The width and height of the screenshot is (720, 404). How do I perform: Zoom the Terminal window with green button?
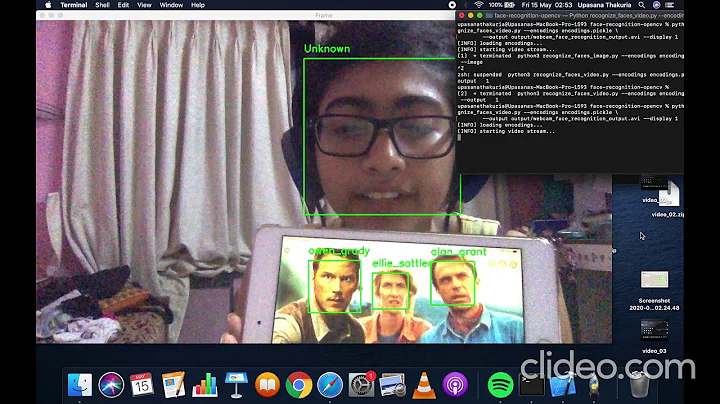tap(480, 16)
